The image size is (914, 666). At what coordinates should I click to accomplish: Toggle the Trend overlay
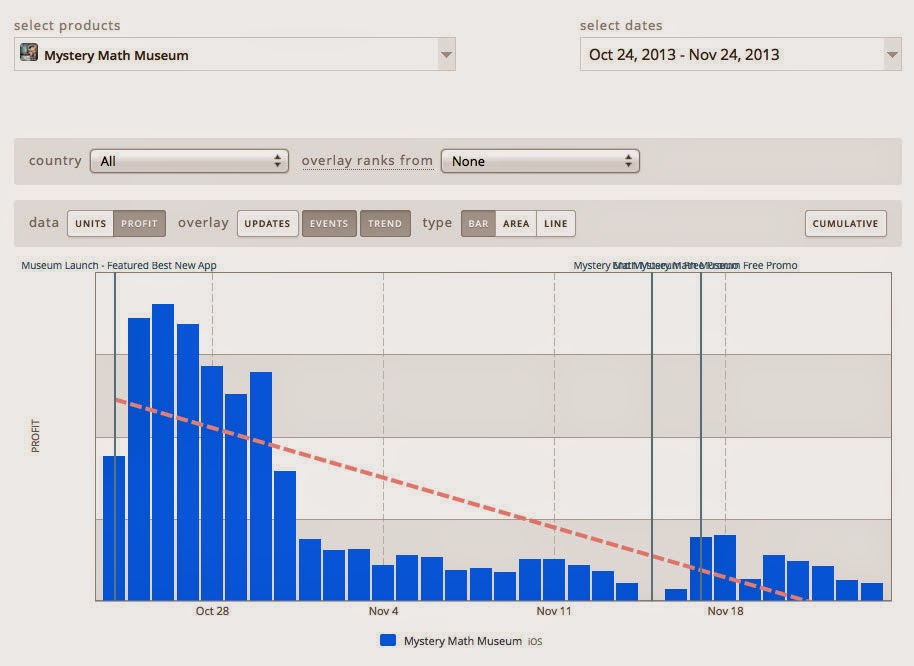(x=385, y=224)
